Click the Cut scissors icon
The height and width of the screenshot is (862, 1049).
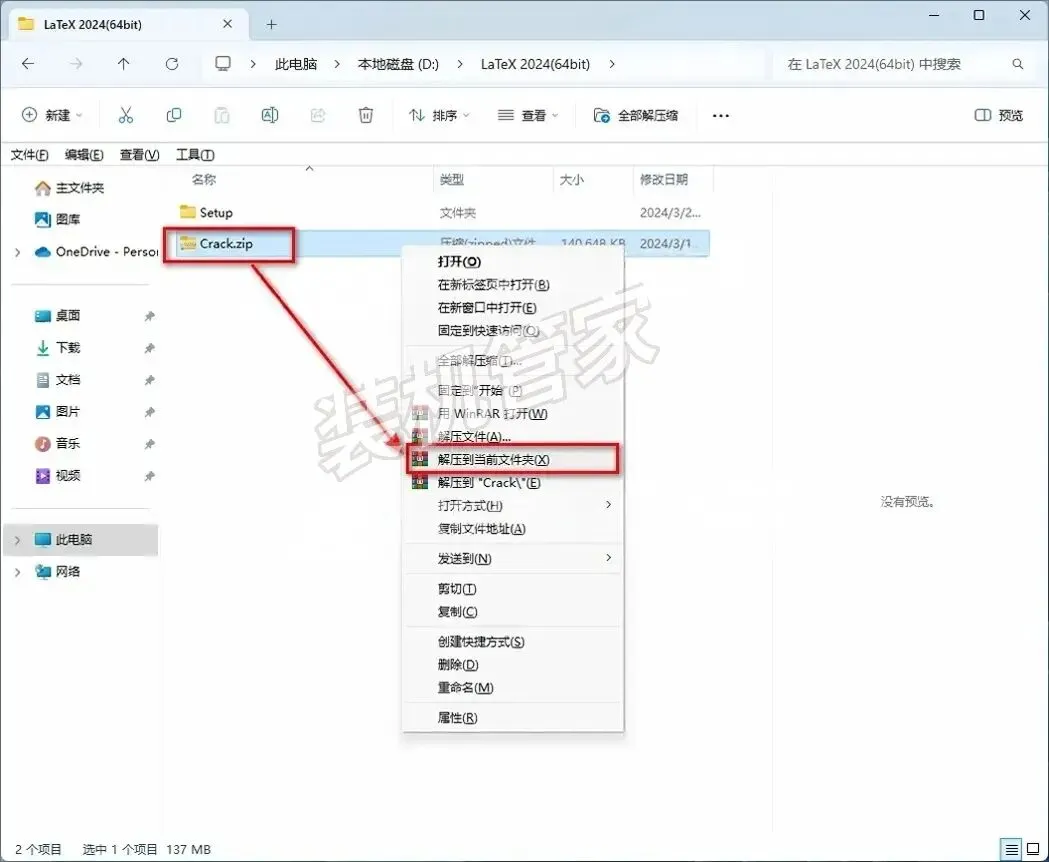coord(126,115)
